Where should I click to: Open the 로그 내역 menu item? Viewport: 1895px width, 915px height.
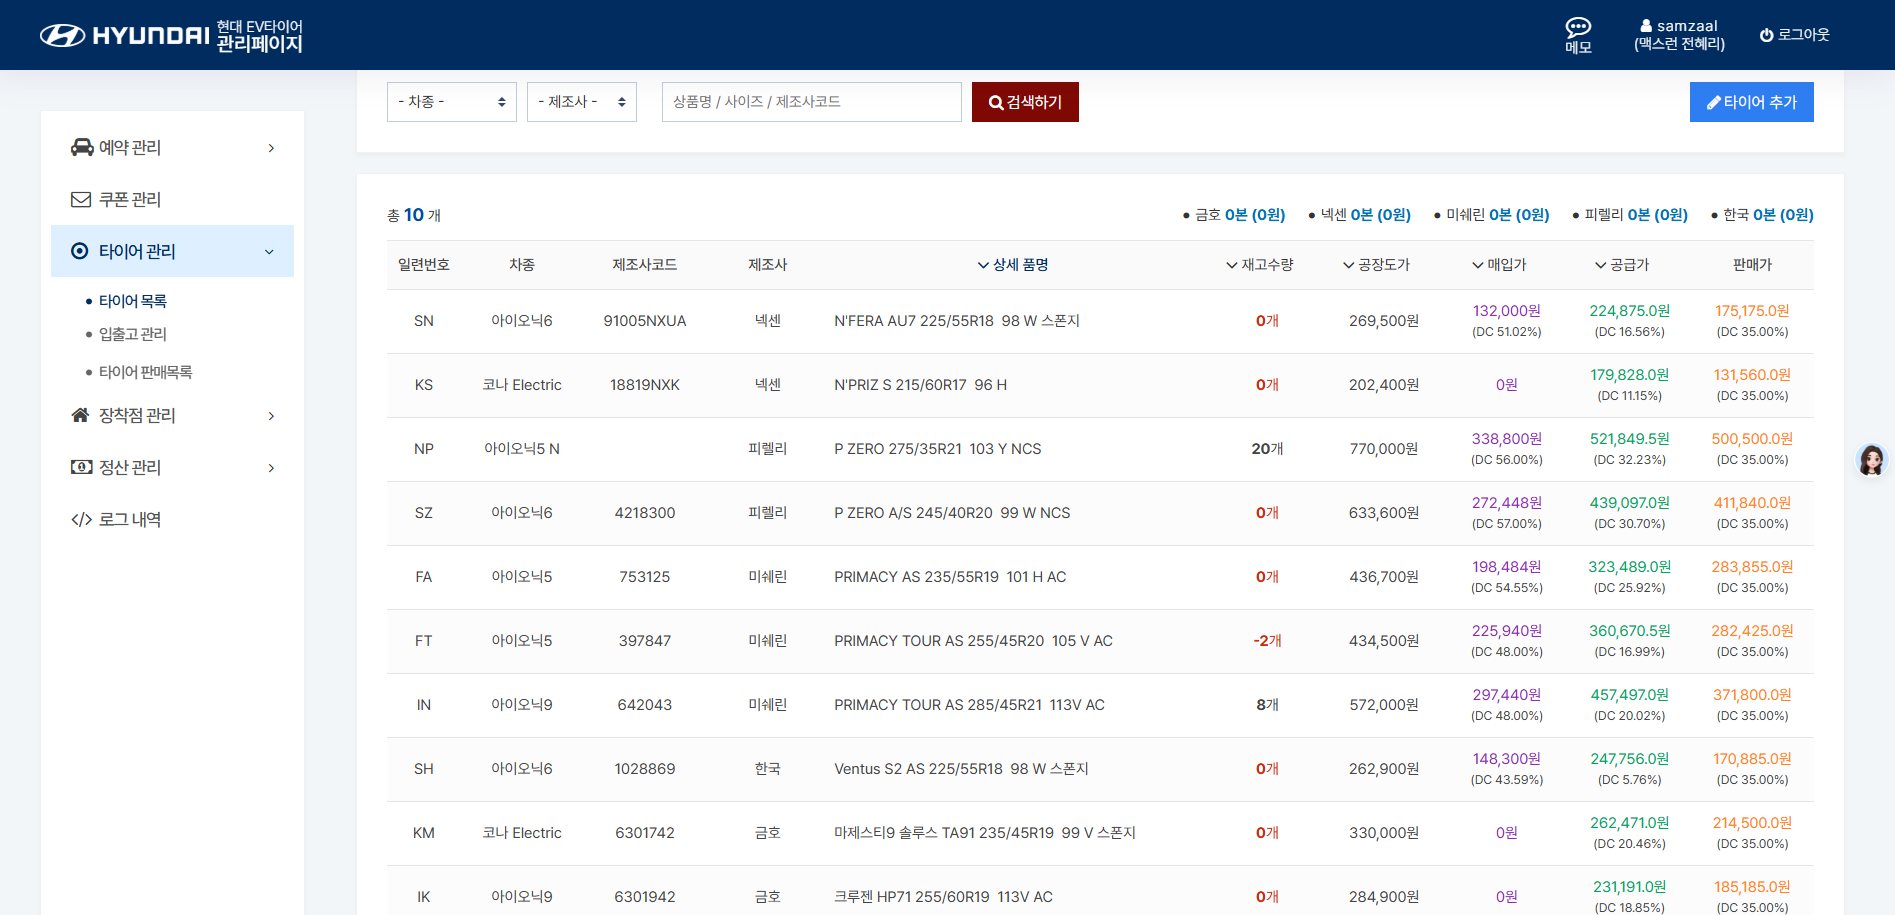coord(129,519)
